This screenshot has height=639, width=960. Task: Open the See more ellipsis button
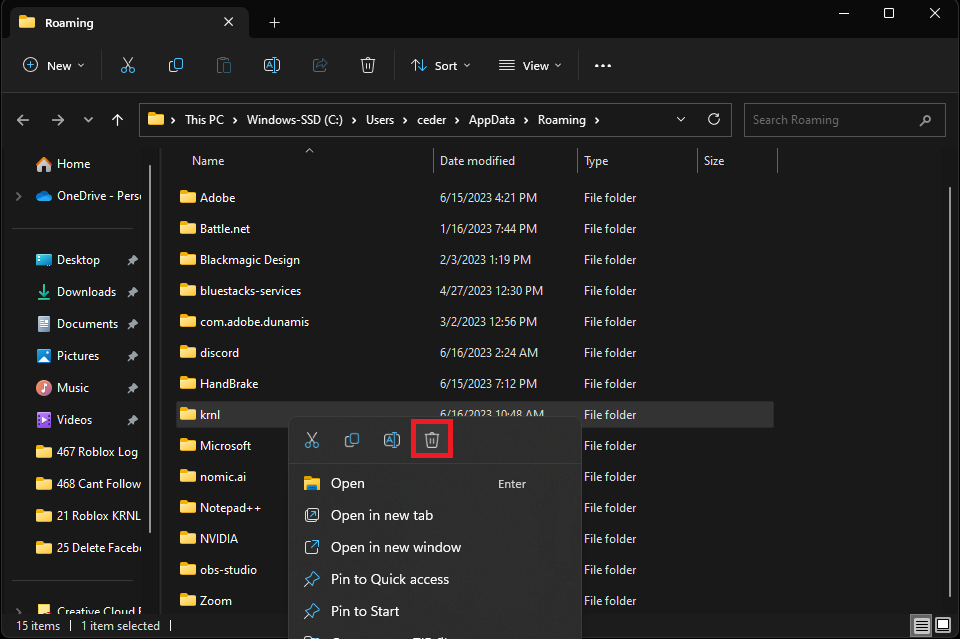(602, 65)
